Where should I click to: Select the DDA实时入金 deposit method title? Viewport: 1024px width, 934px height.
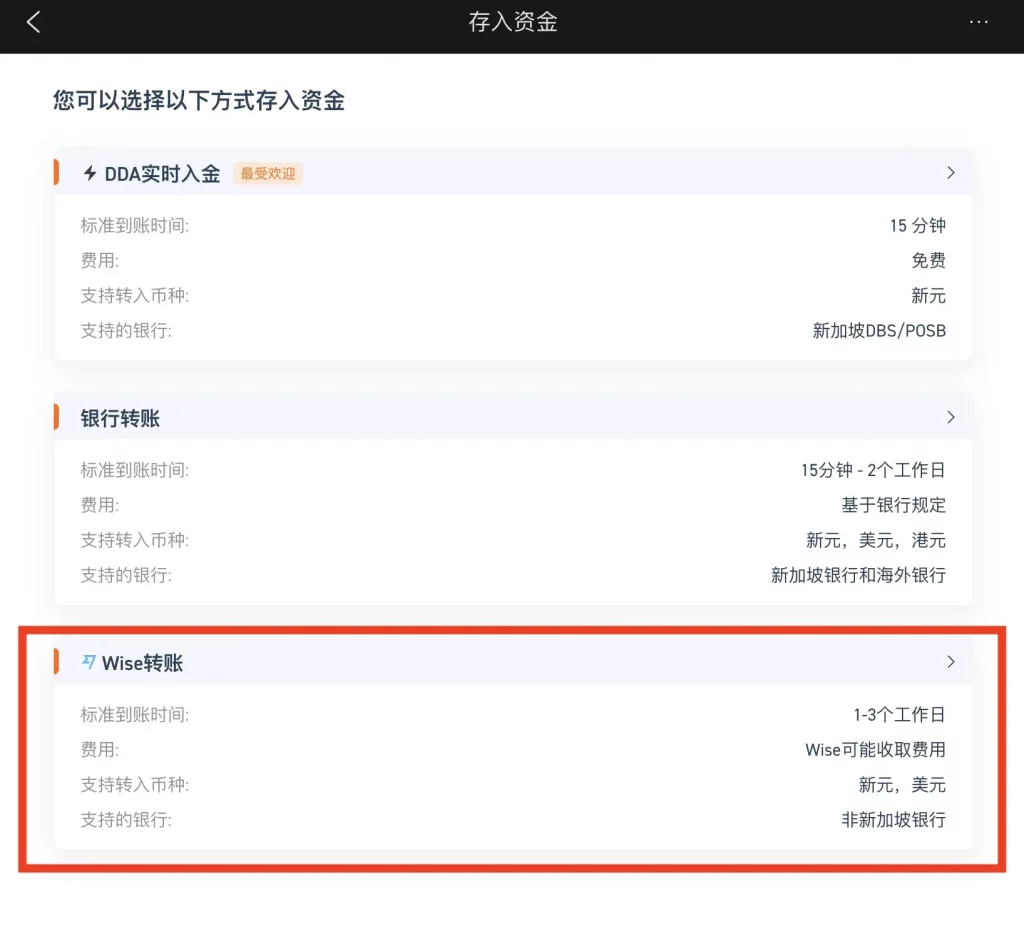tap(162, 173)
